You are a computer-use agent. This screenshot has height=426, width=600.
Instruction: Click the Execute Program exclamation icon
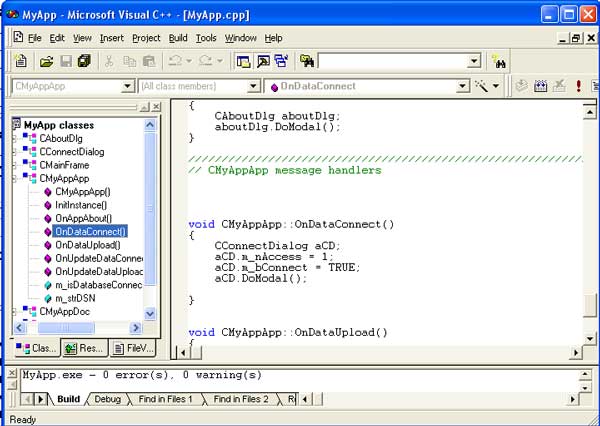[579, 86]
